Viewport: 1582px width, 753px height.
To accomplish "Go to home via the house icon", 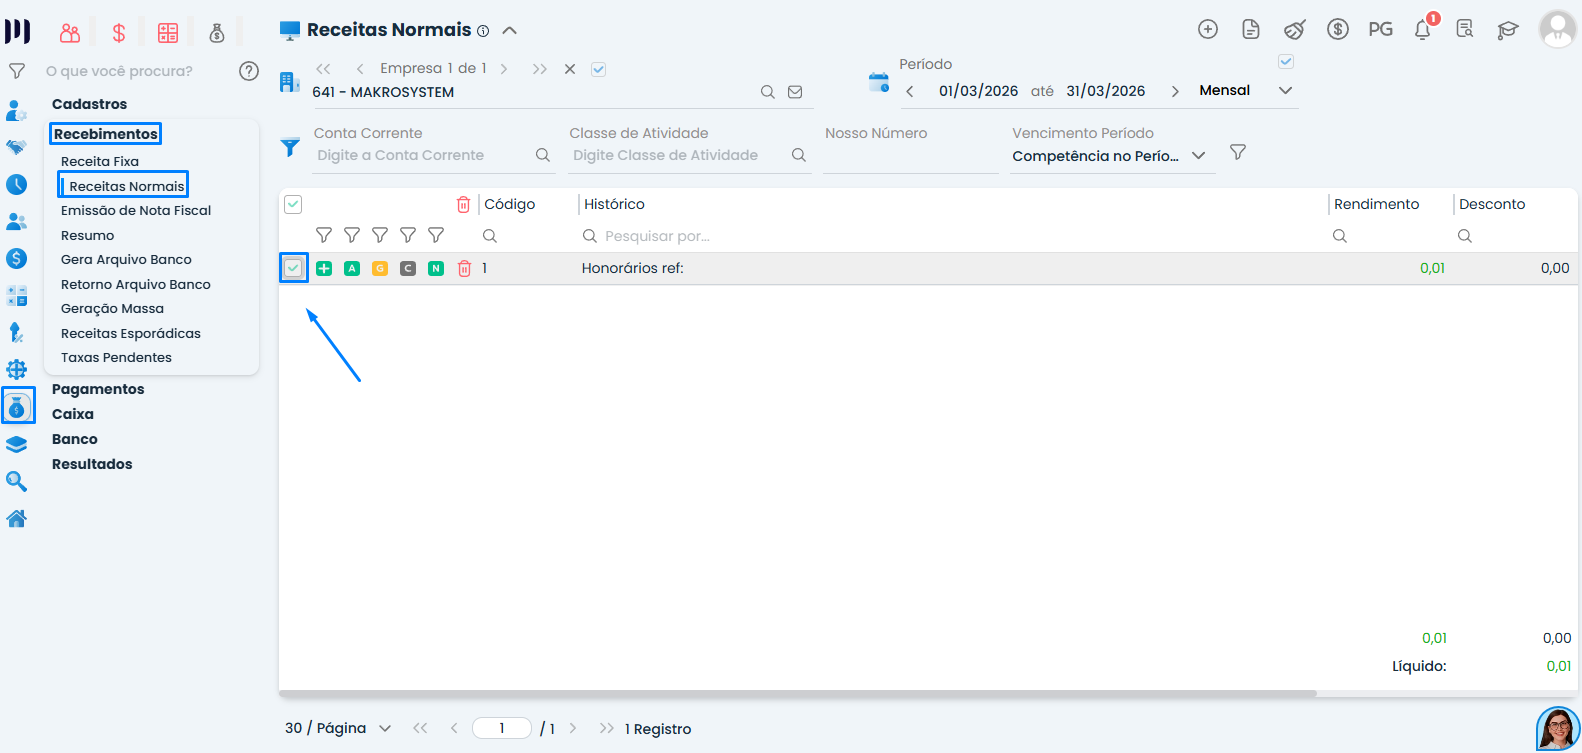I will (x=17, y=518).
